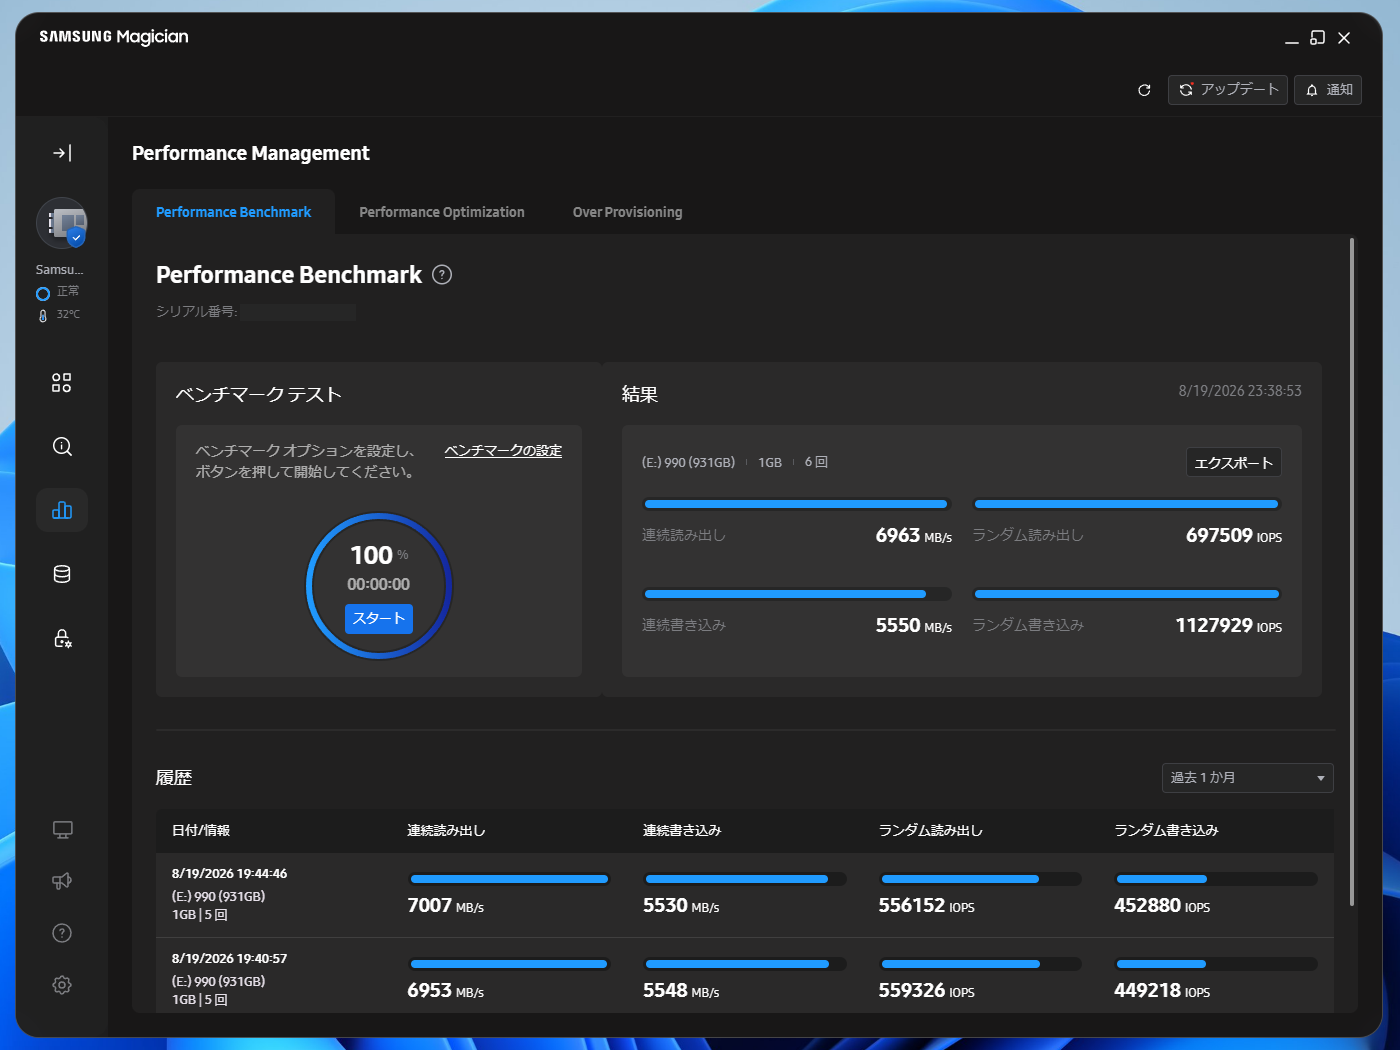Close the Samsung Magician window
The width and height of the screenshot is (1400, 1050).
pos(1344,38)
